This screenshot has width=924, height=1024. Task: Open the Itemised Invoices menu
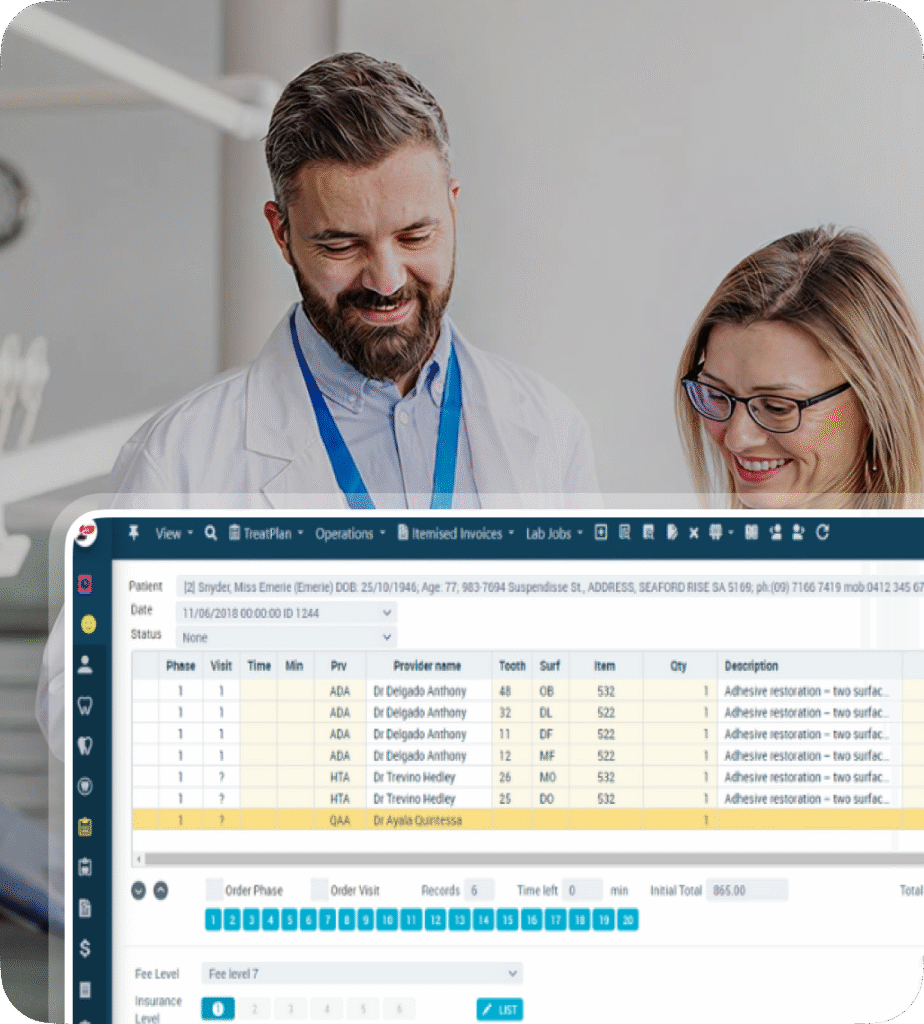pos(455,533)
